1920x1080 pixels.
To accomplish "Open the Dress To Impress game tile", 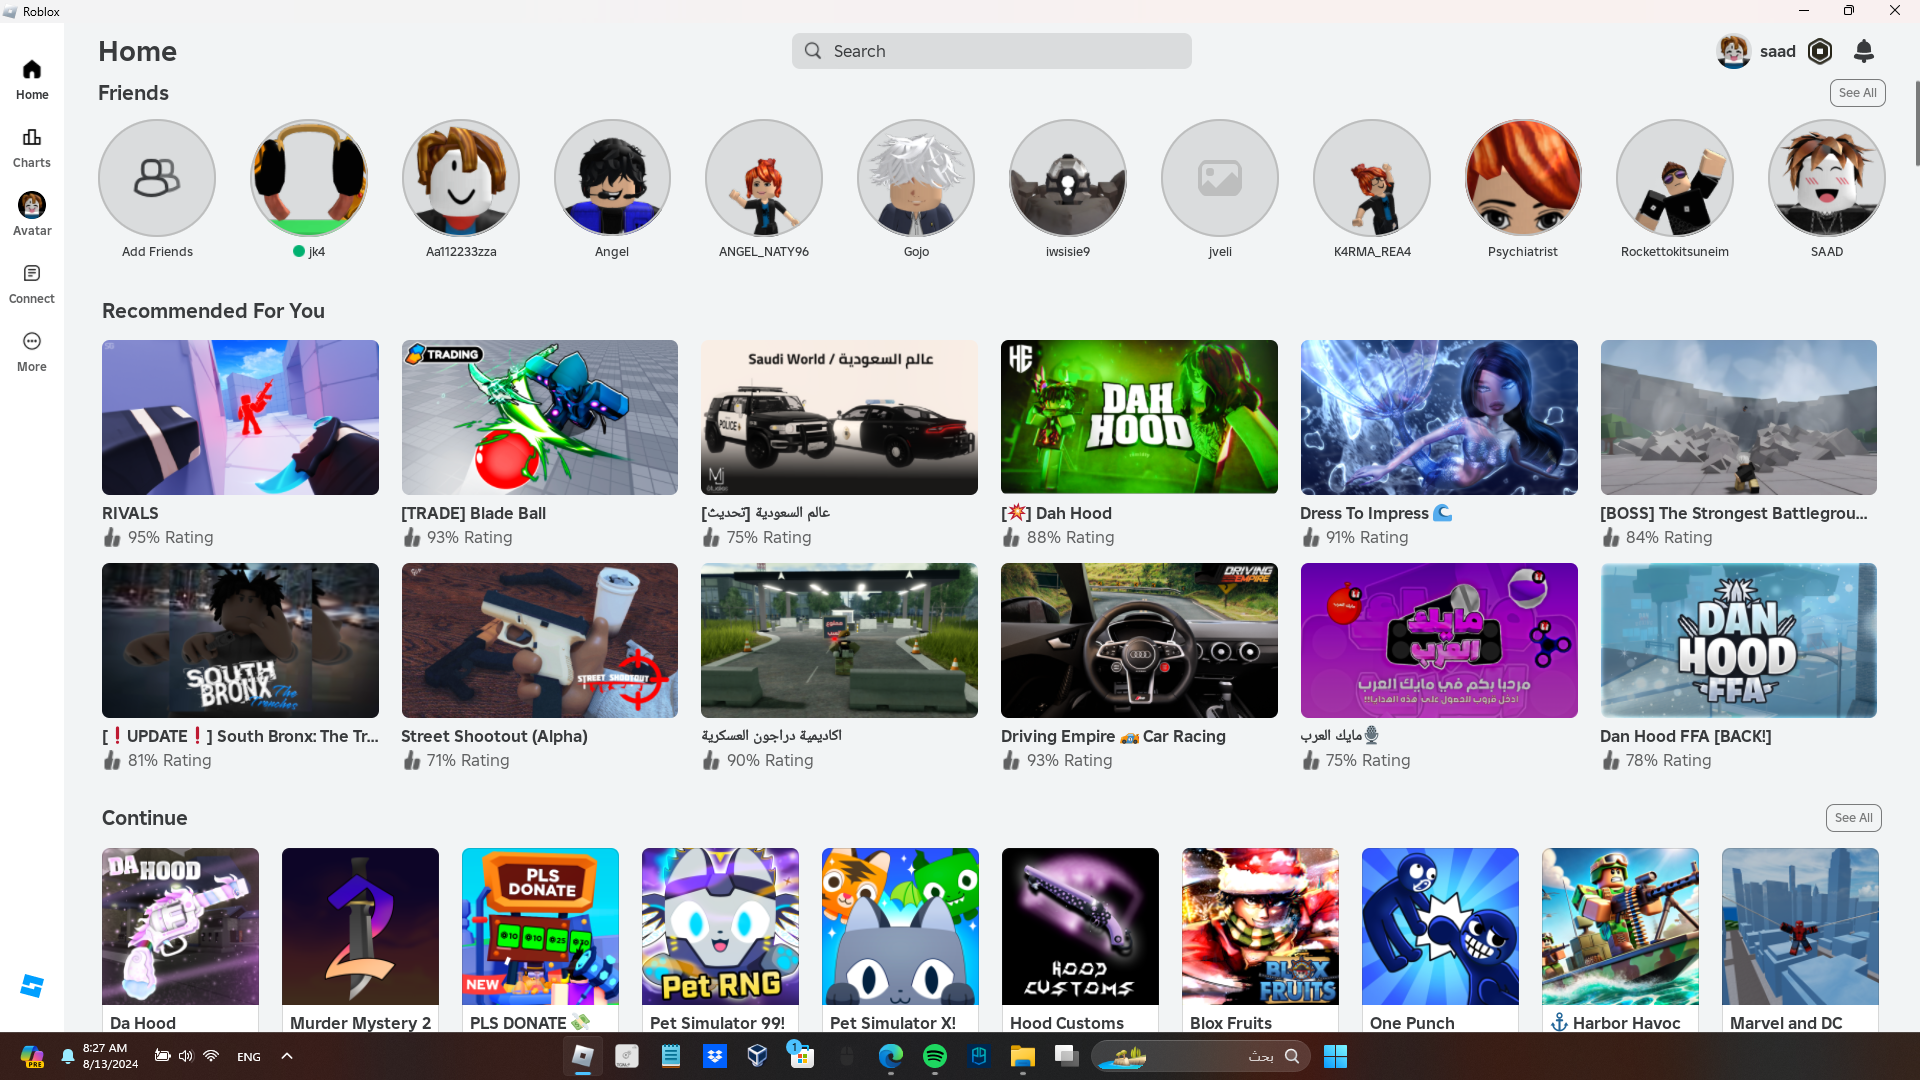I will pos(1439,417).
